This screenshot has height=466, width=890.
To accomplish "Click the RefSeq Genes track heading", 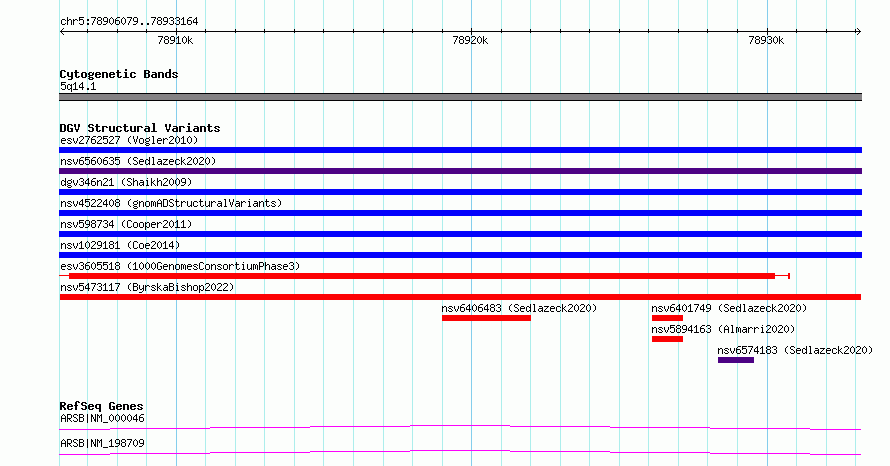I will coord(101,406).
